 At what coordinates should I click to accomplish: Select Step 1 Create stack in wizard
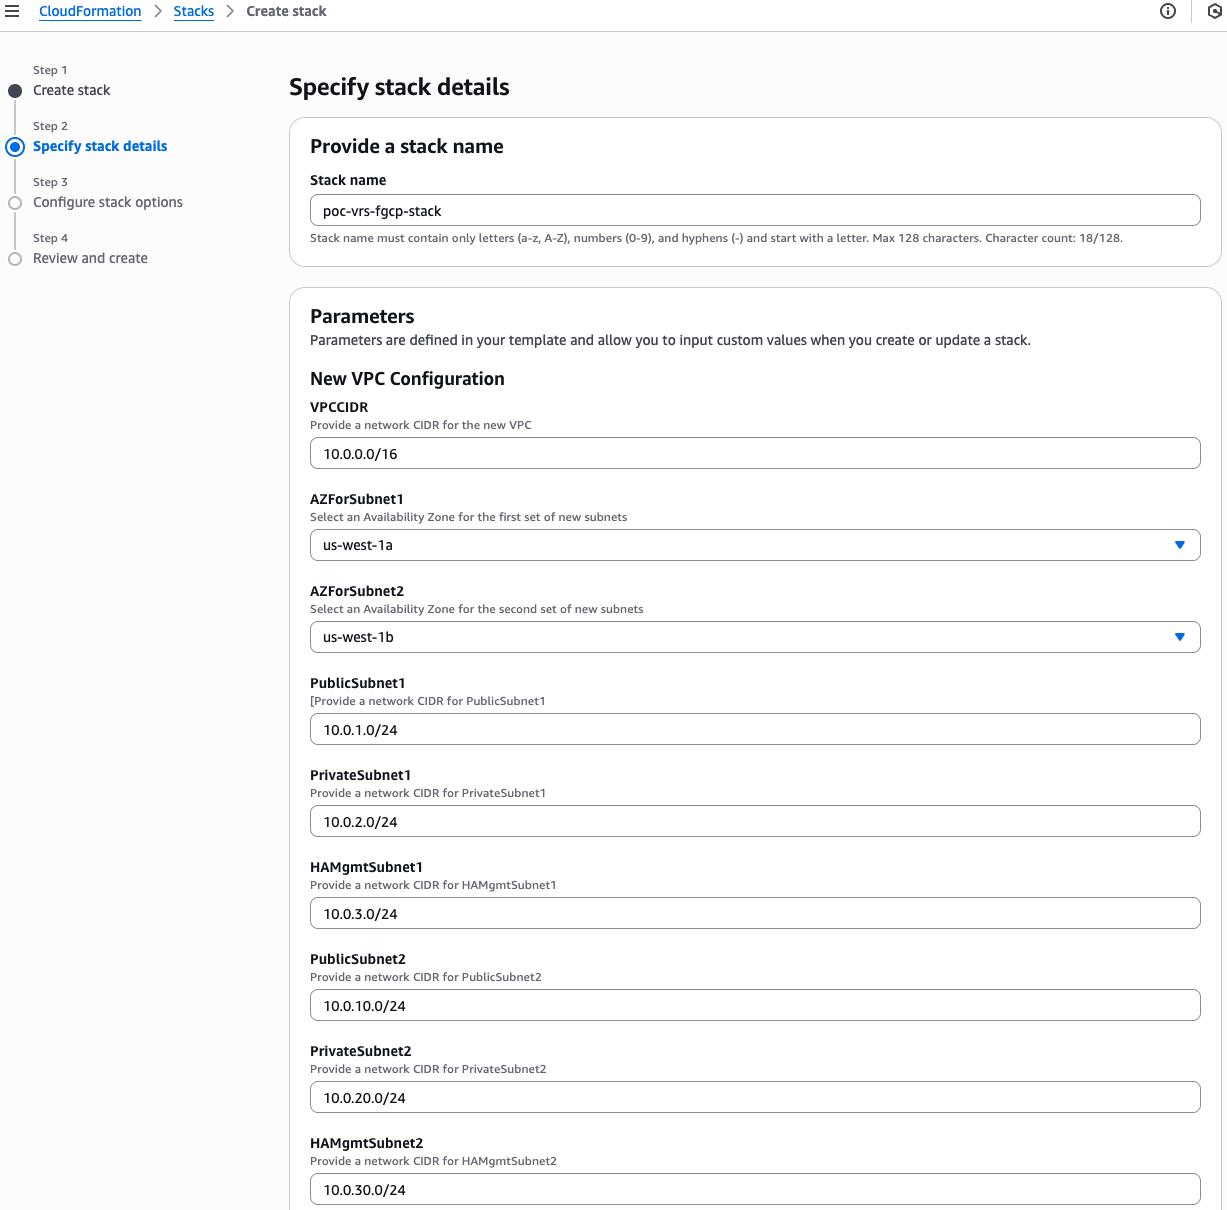pyautogui.click(x=71, y=90)
